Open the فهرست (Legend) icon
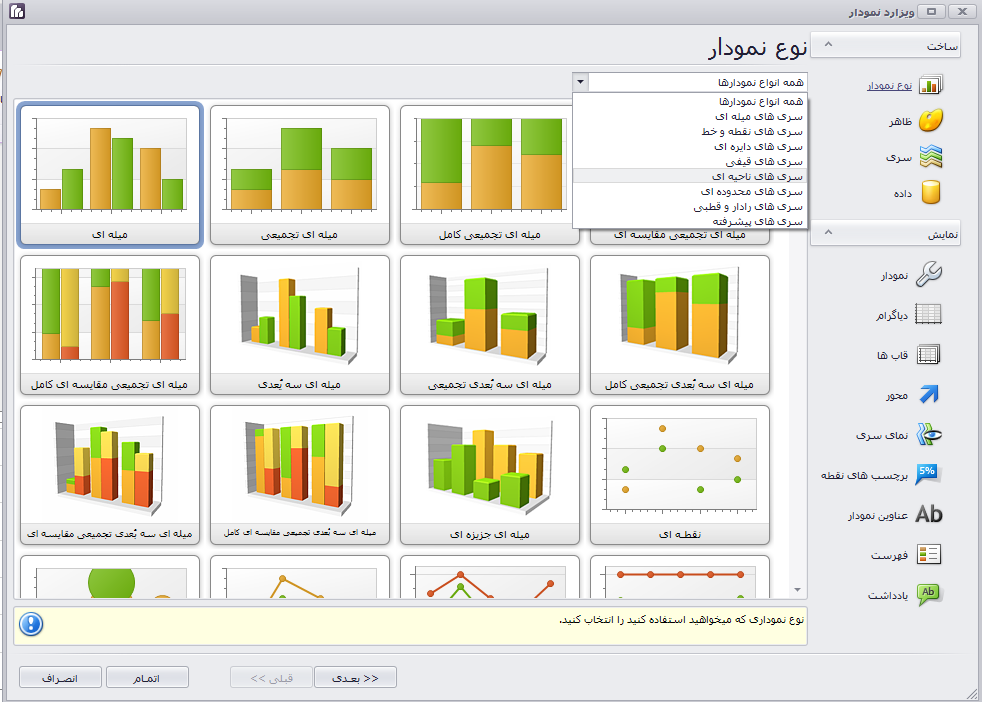The width and height of the screenshot is (982, 702). pos(929,554)
